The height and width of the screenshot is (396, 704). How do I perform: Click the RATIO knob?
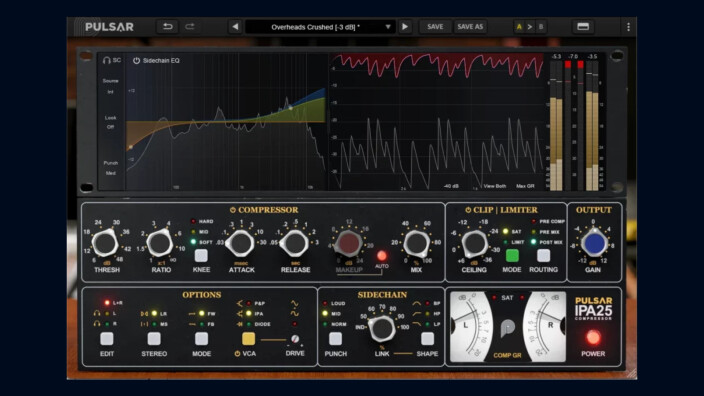[x=159, y=243]
